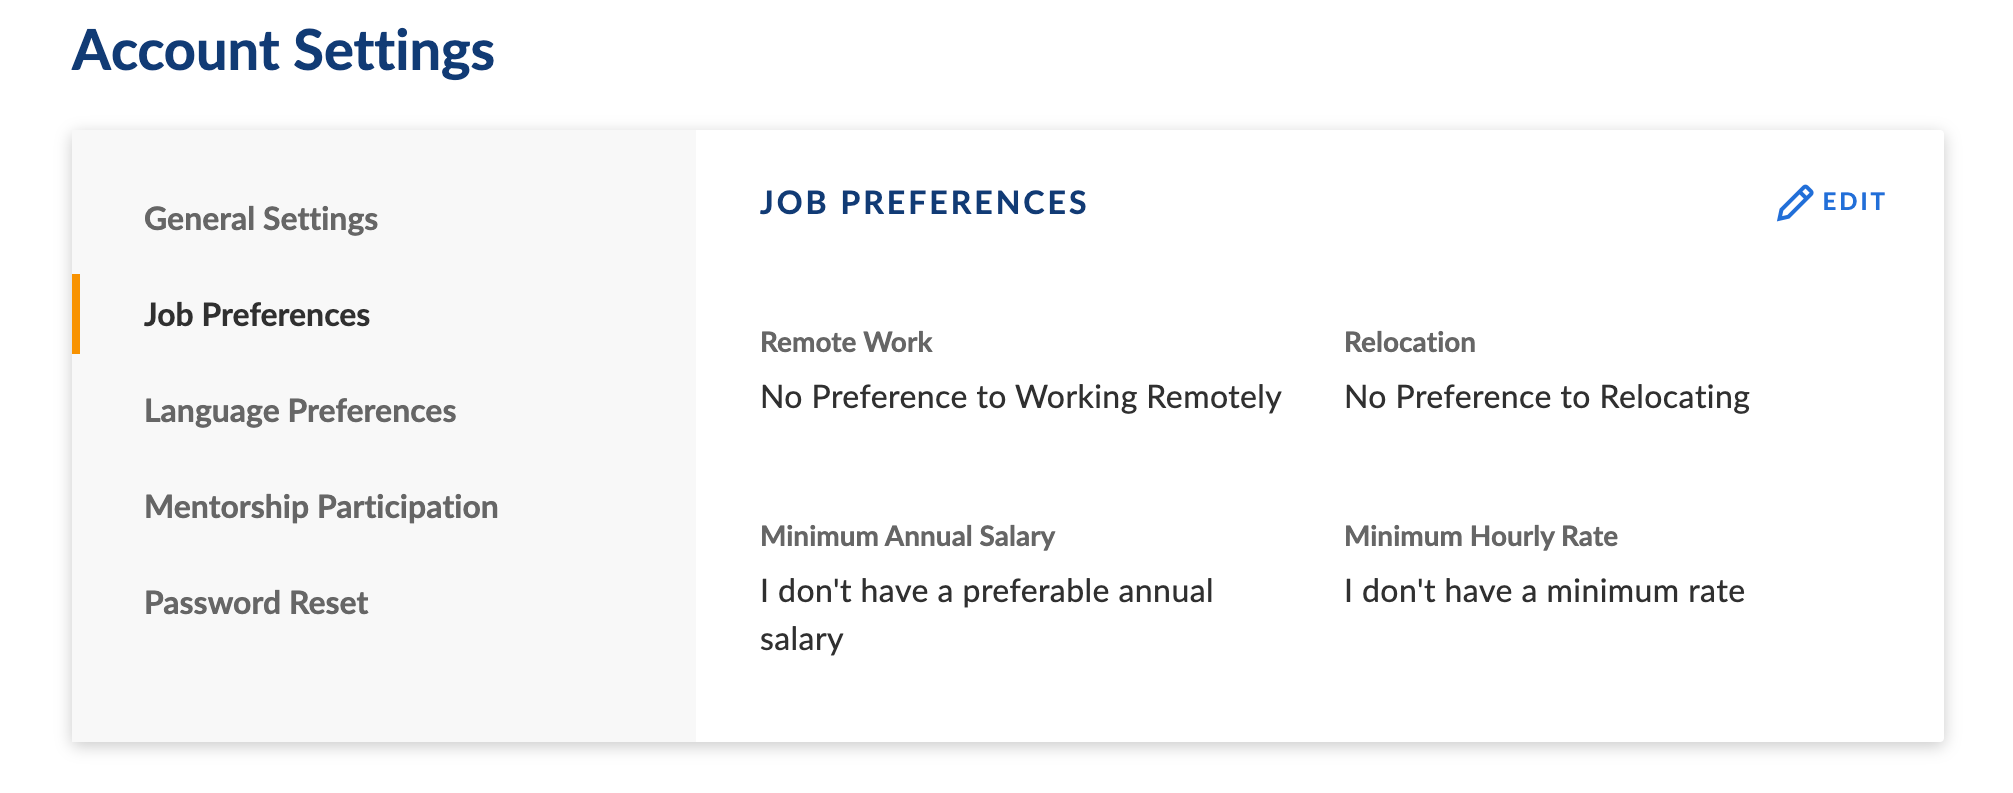Click the word salary on second line
This screenshot has width=2013, height=793.
tap(802, 639)
